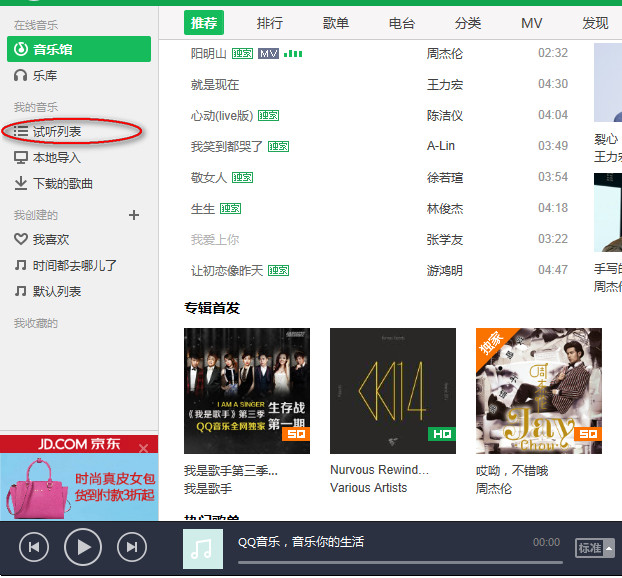The width and height of the screenshot is (622, 578).
Task: Click the playback progress bar
Action: coord(400,562)
